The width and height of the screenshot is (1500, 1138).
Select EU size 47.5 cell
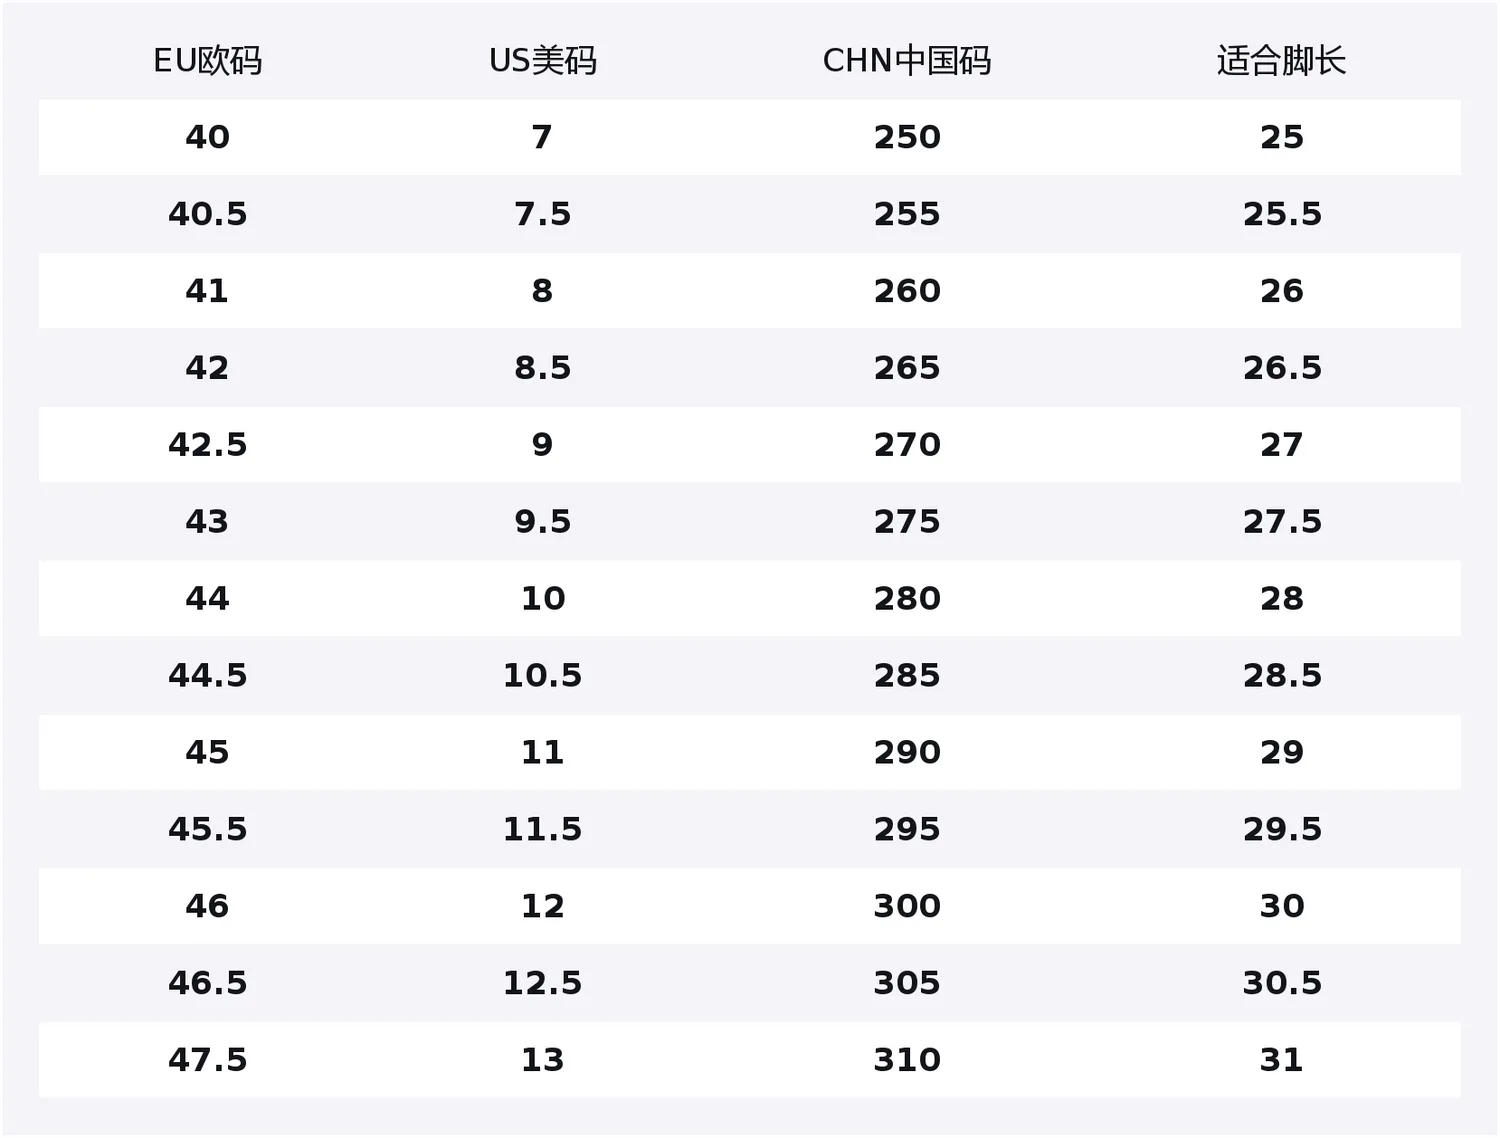click(x=207, y=1061)
